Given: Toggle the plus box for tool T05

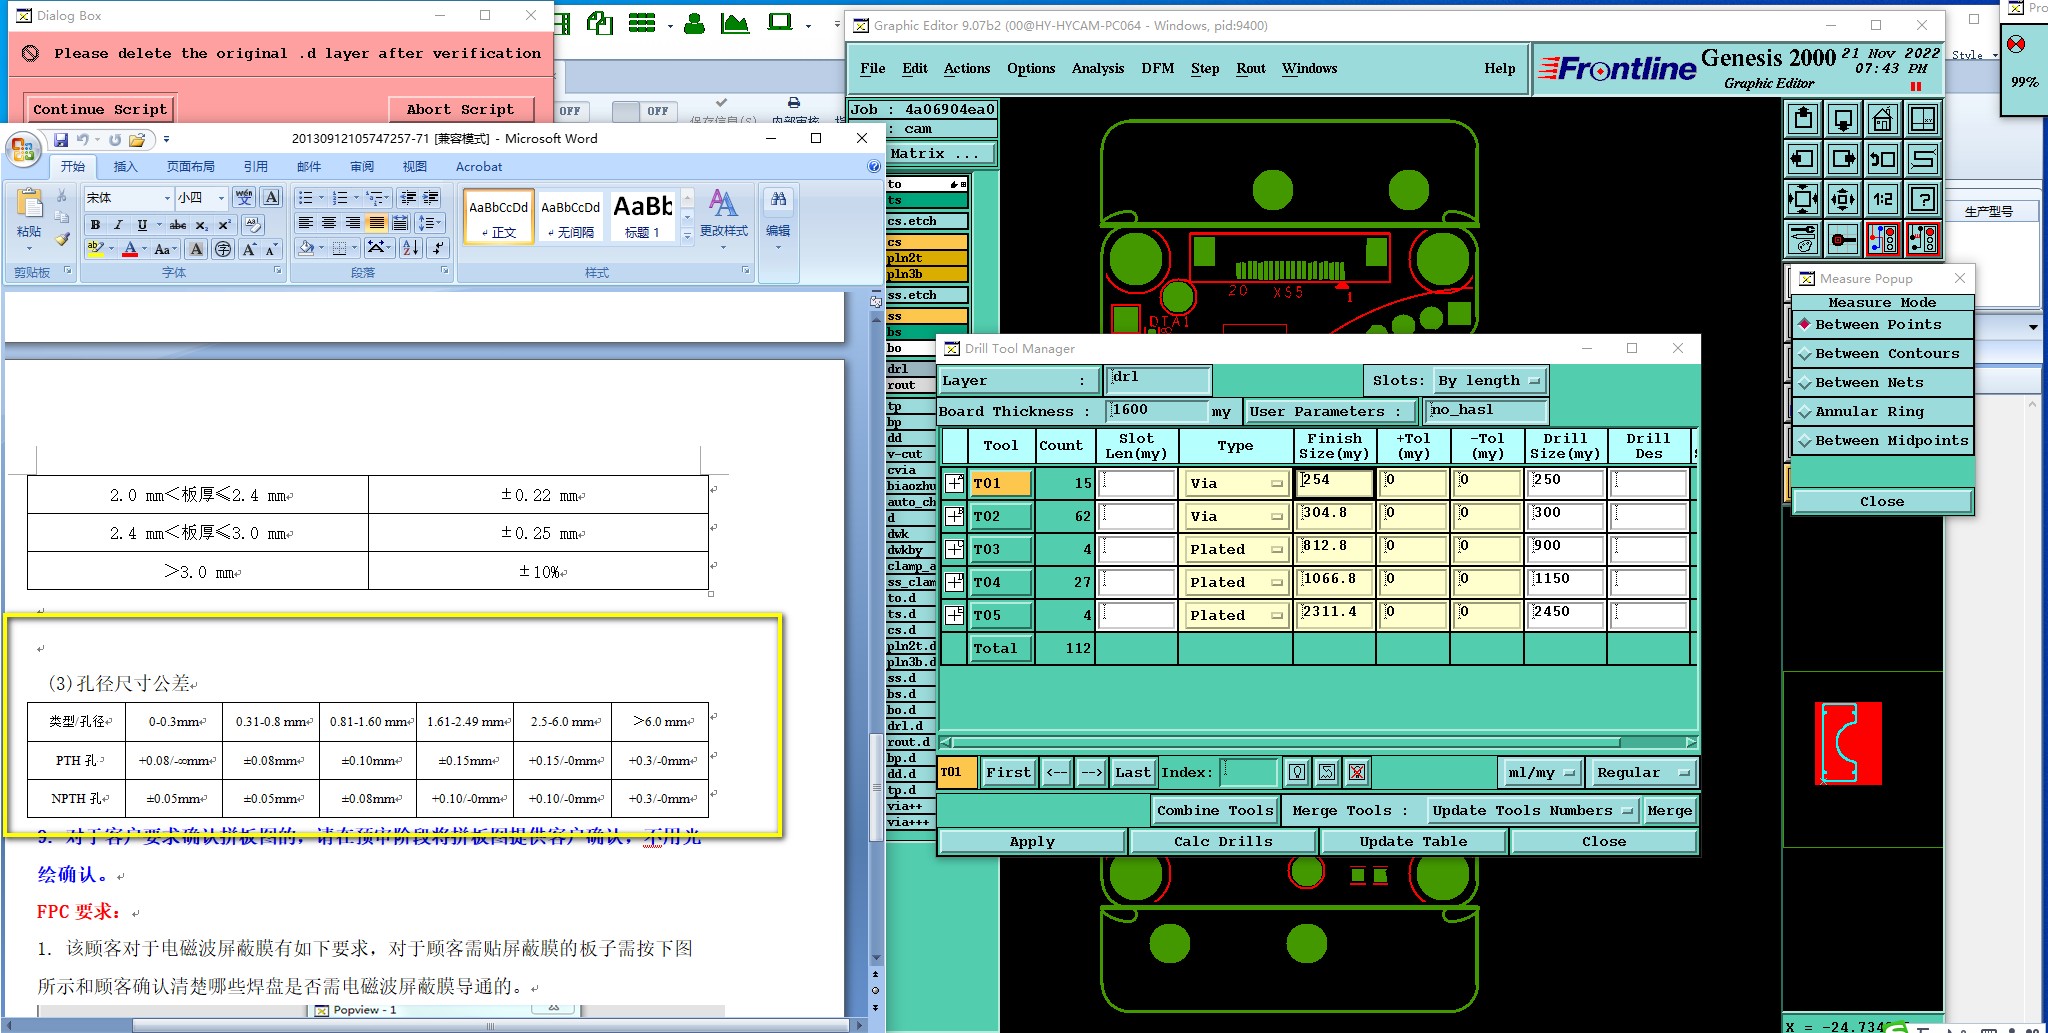Looking at the screenshot, I should (x=955, y=615).
